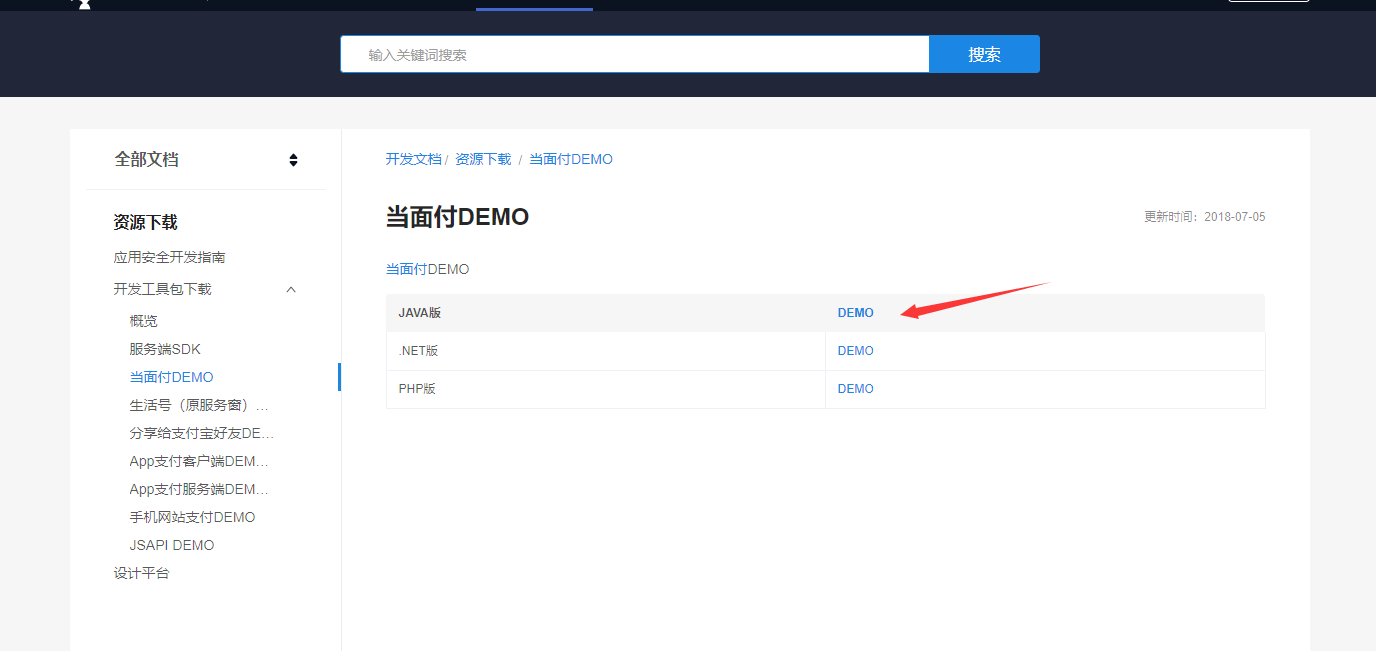
Task: Download the JAVA版 DEMO link
Action: click(855, 313)
